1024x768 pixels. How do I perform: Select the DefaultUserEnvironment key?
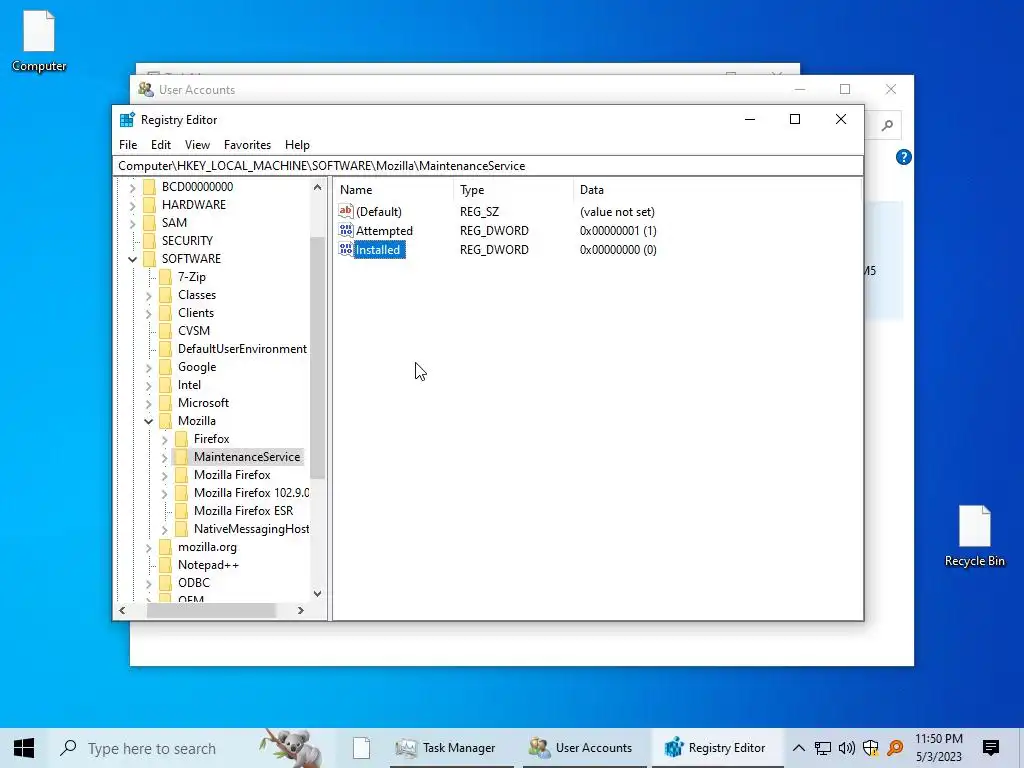click(242, 349)
